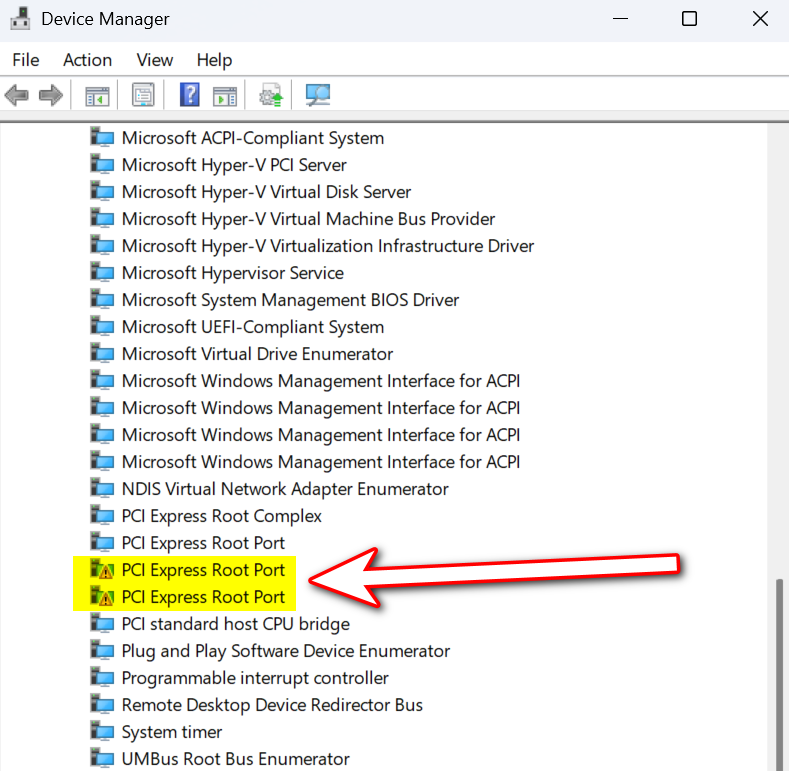
Task: Select Microsoft UEFI-Compliant System
Action: click(x=253, y=327)
